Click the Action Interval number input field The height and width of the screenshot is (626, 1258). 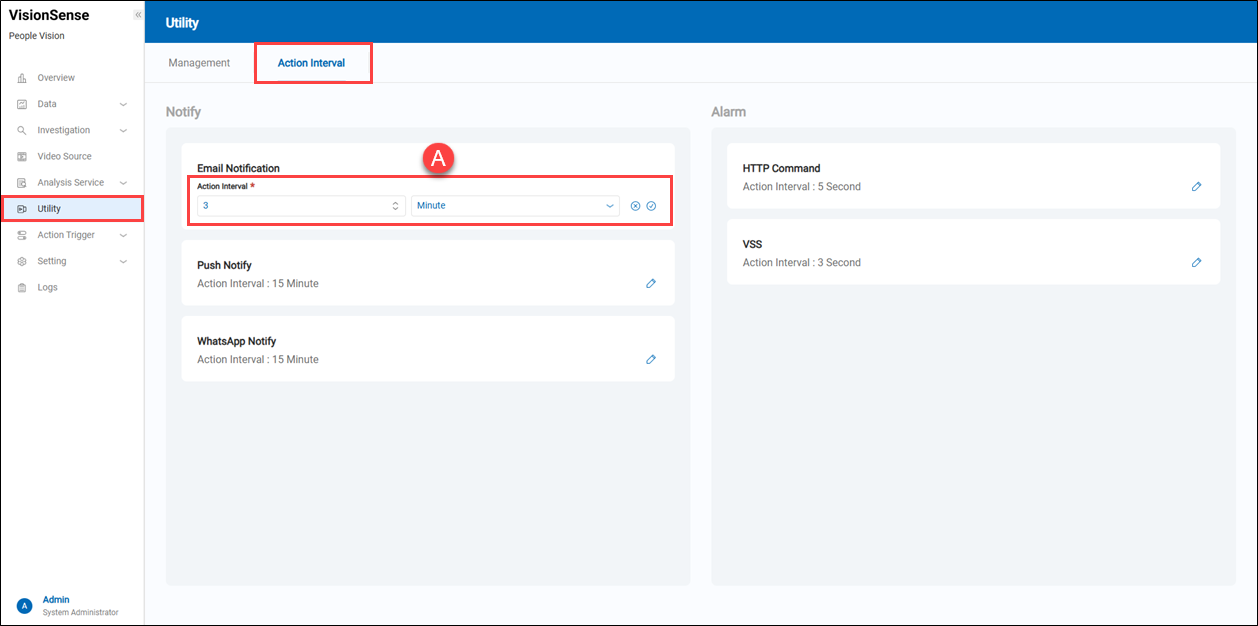click(x=290, y=206)
